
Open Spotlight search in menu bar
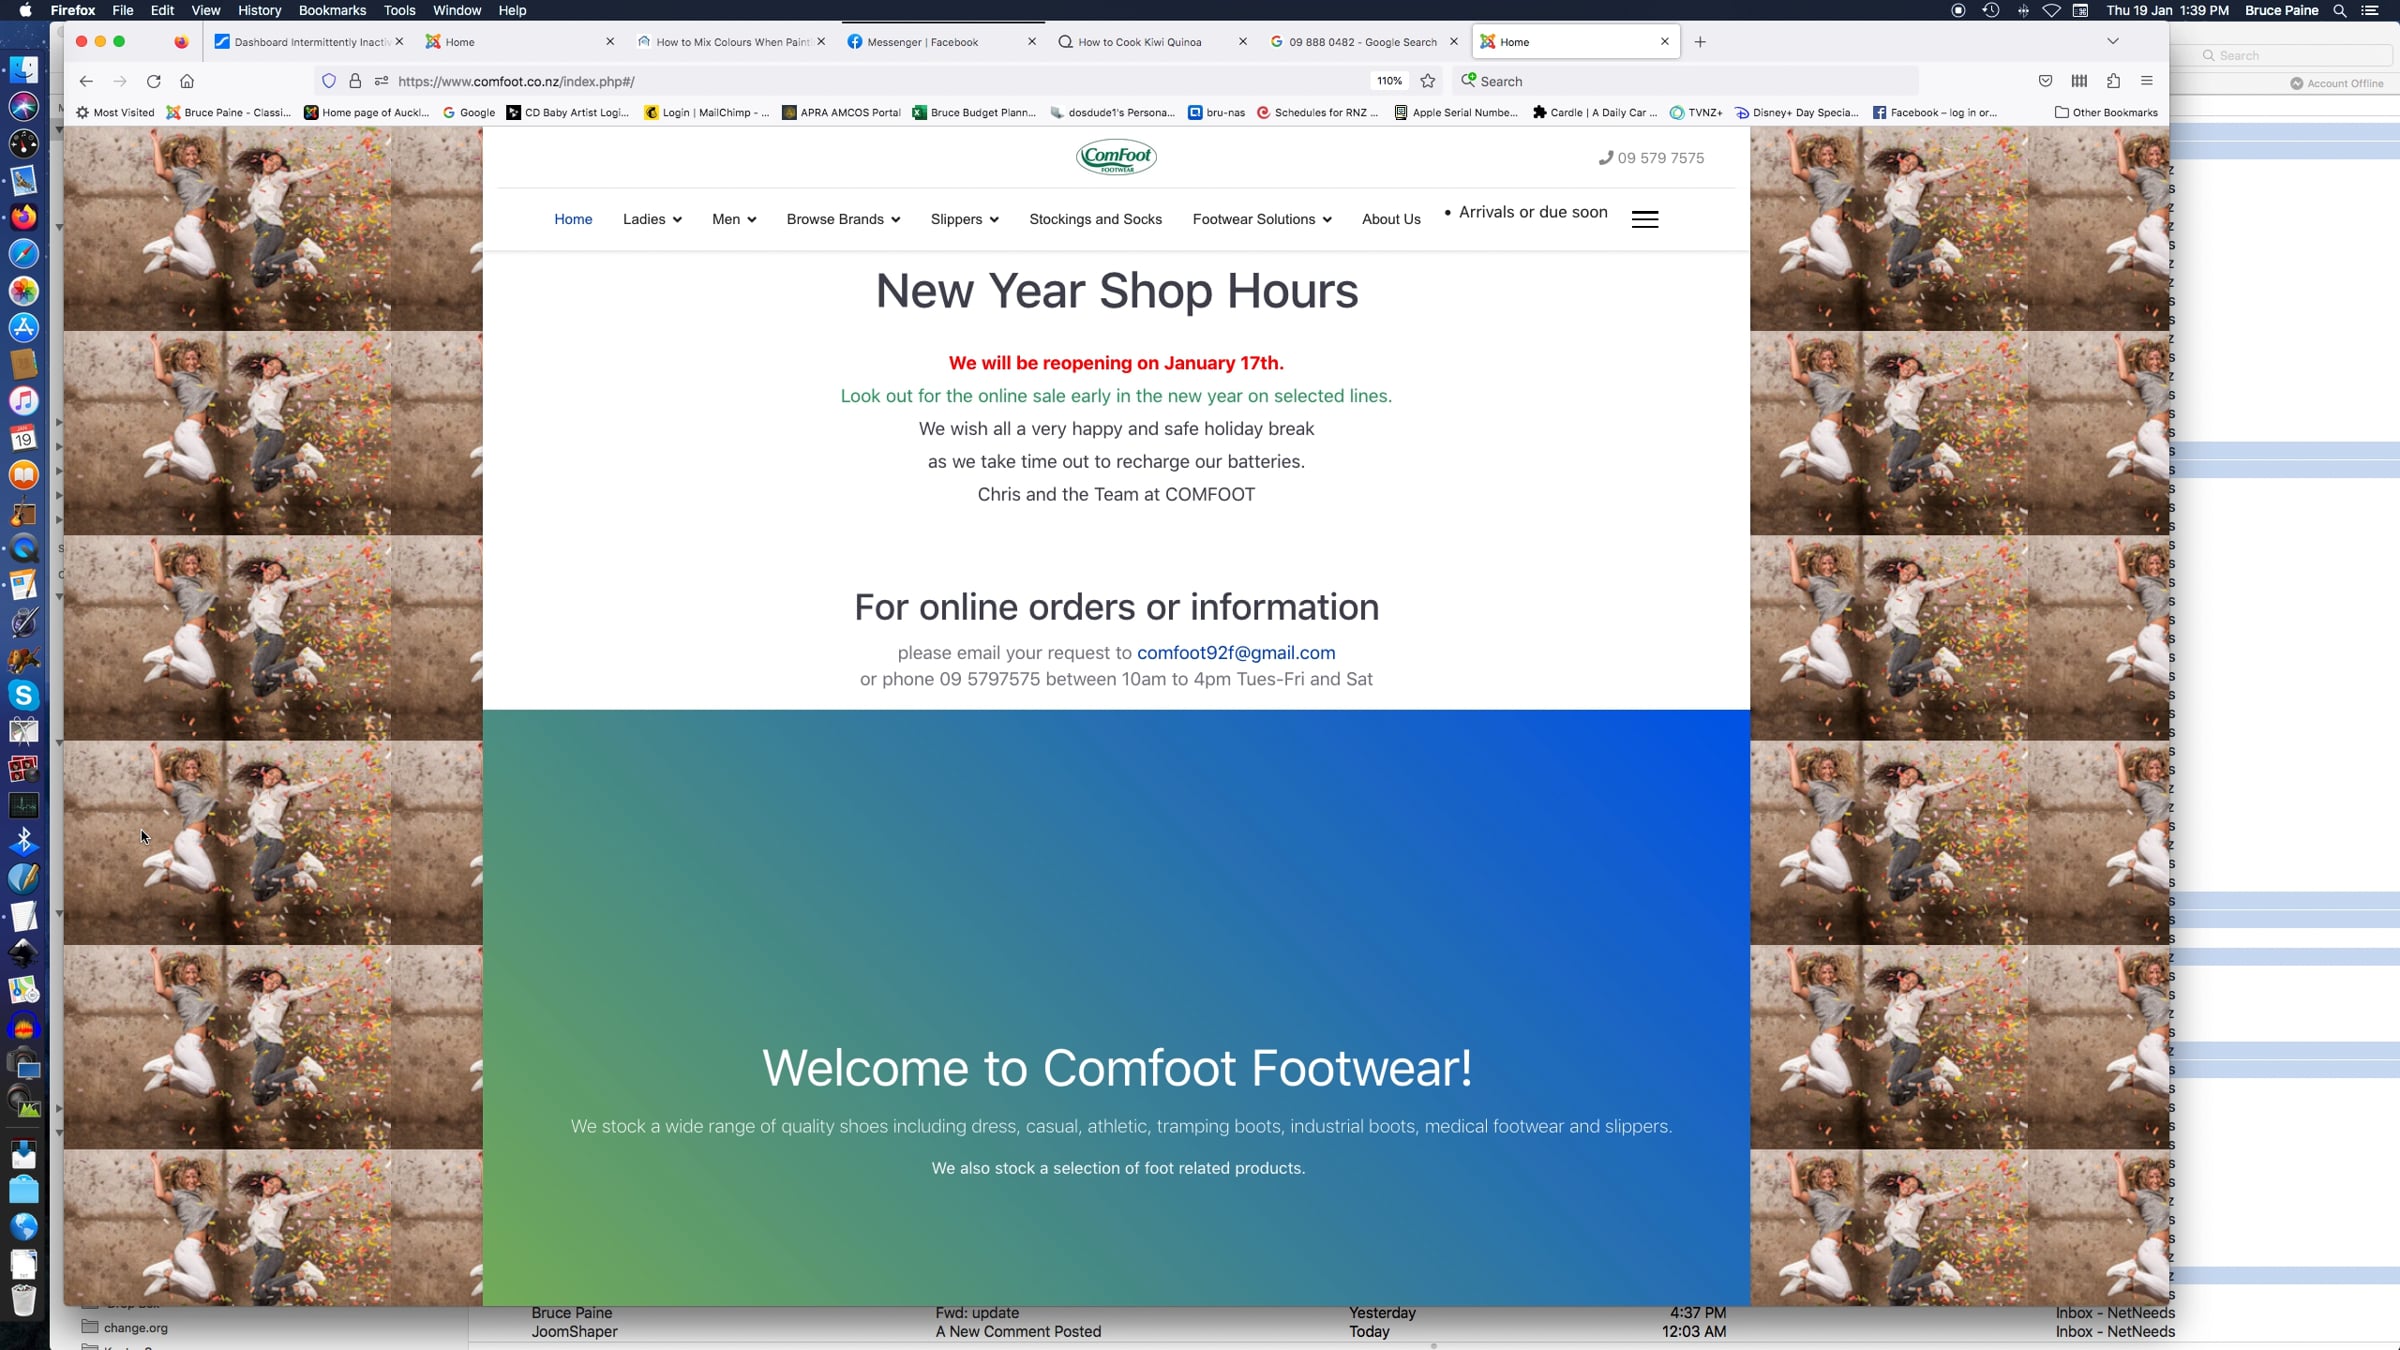(x=2340, y=10)
